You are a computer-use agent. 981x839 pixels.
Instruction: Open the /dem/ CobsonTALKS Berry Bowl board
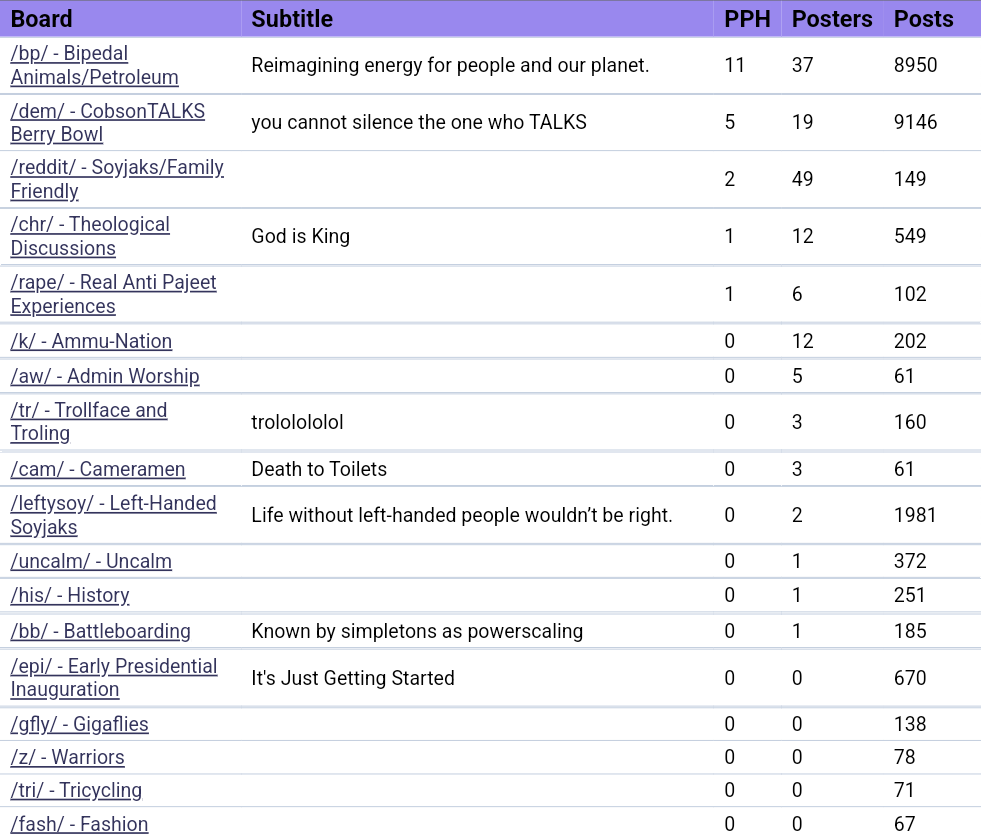pyautogui.click(x=107, y=122)
